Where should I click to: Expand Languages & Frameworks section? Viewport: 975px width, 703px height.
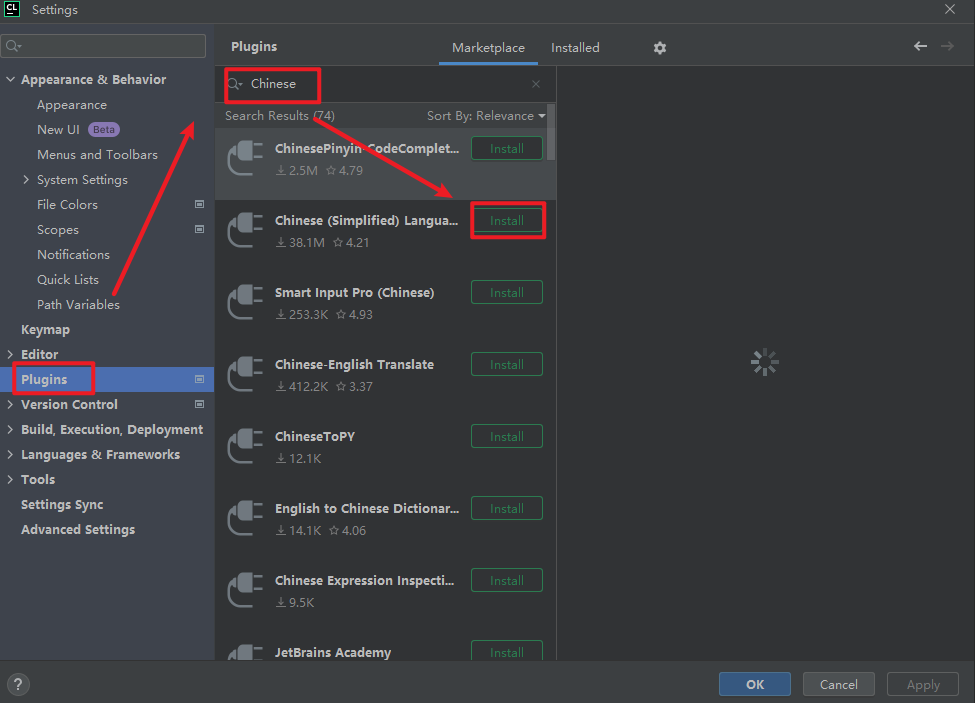(10, 454)
